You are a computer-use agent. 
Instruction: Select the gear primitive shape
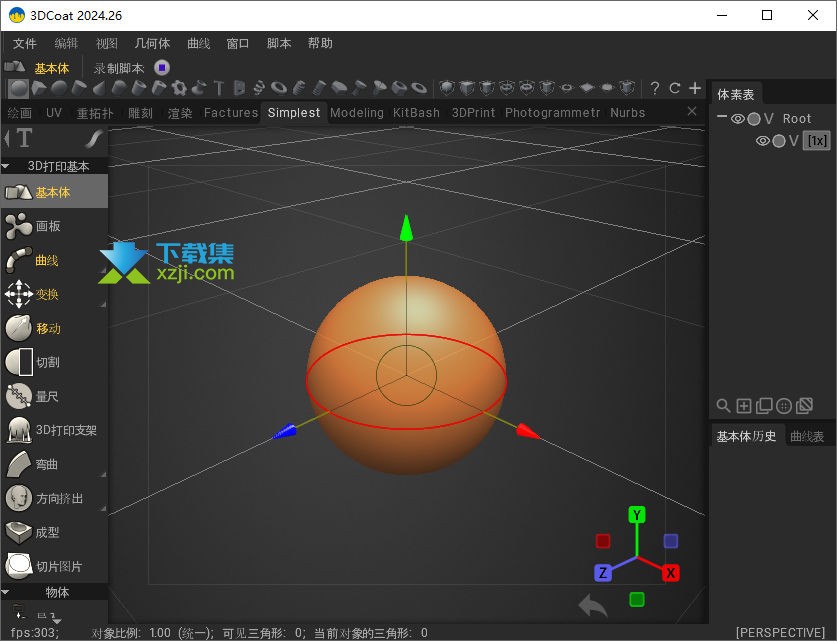pyautogui.click(x=179, y=88)
